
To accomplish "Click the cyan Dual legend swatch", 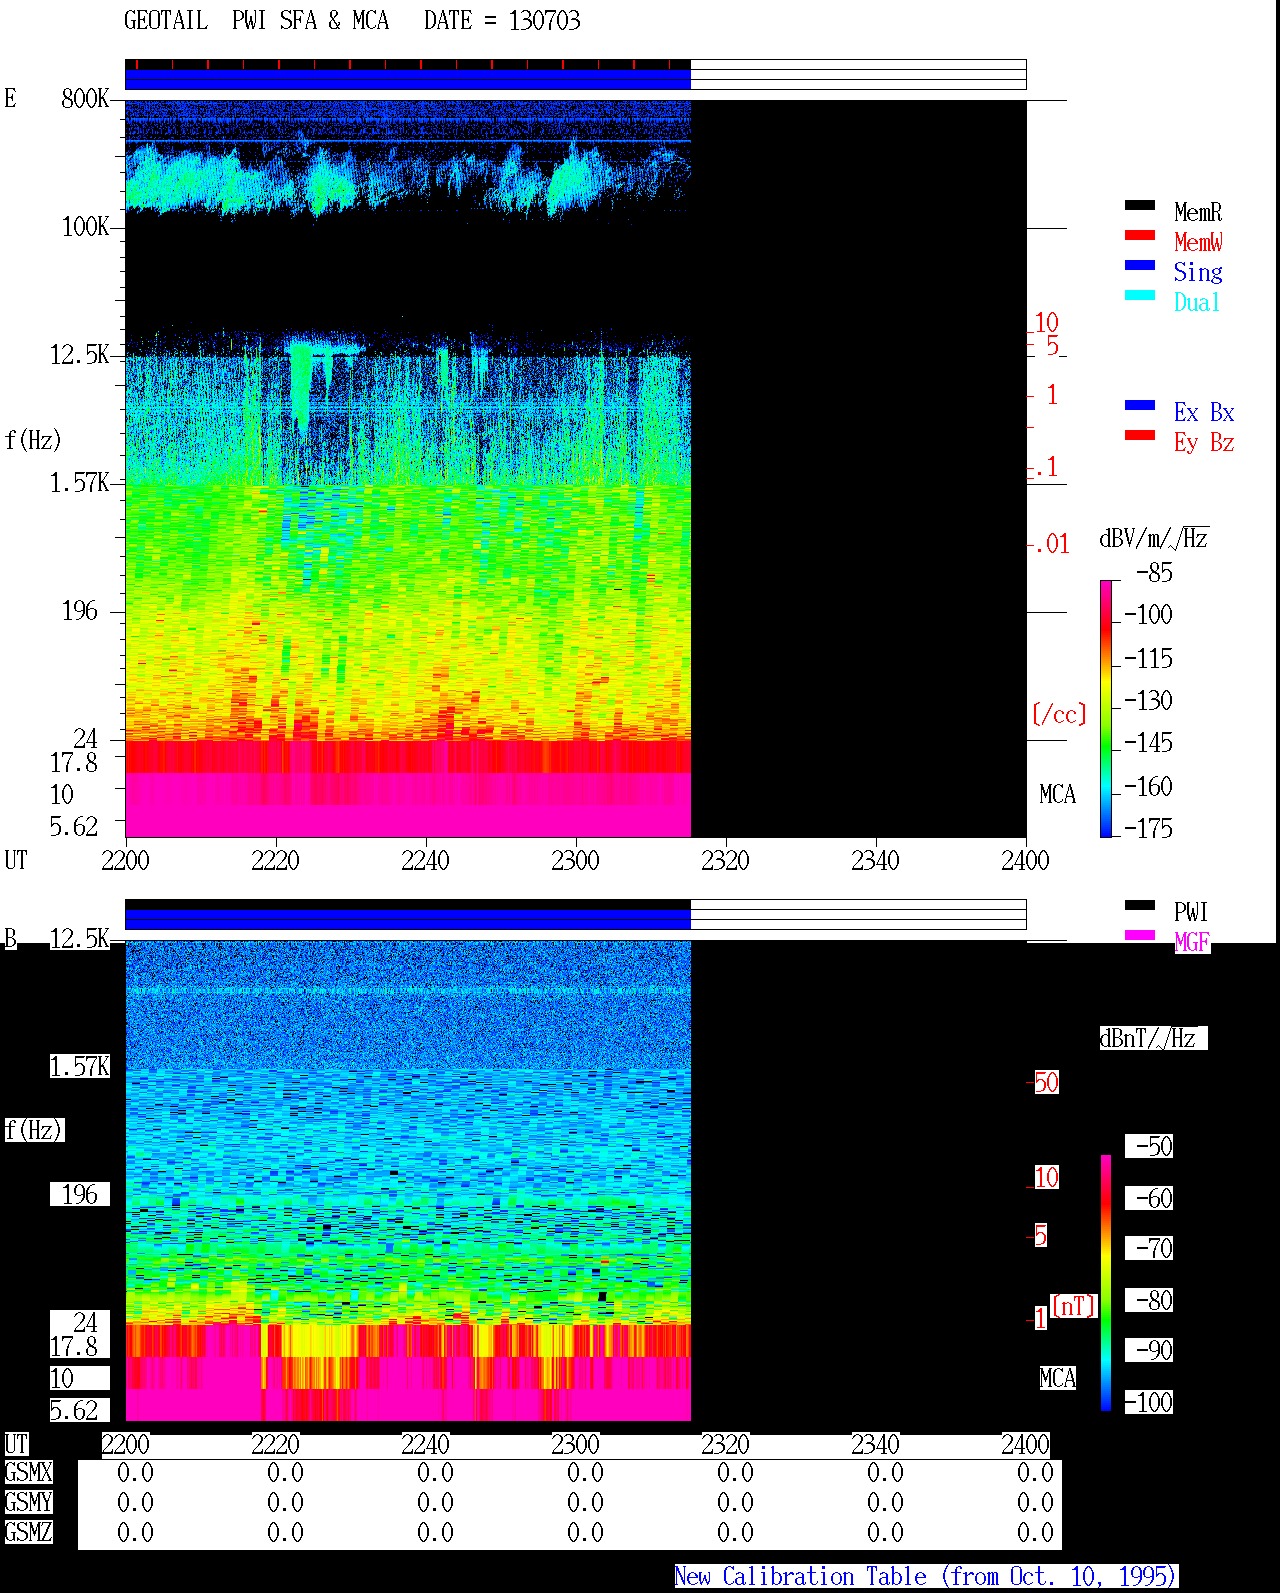I will point(1140,295).
